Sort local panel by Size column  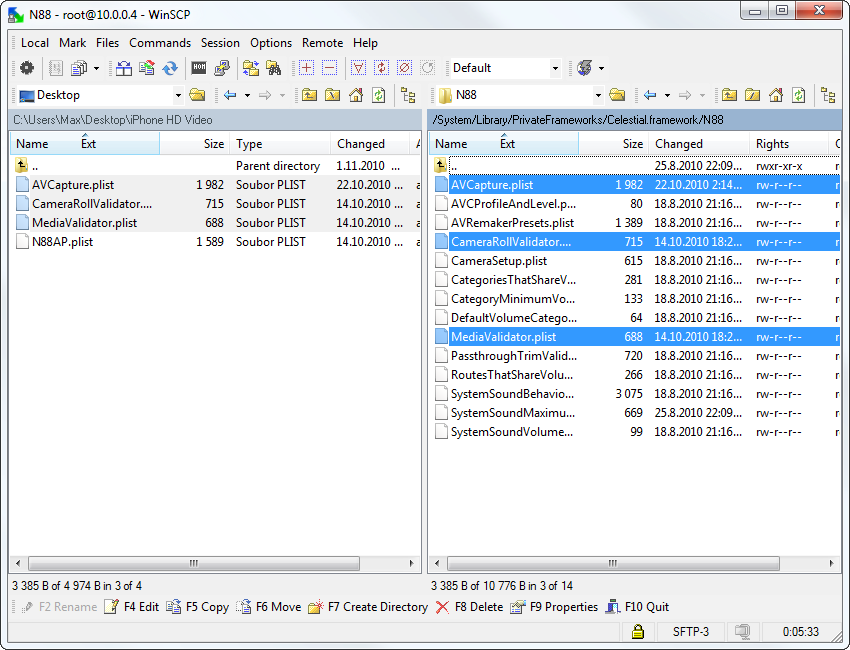[x=195, y=144]
